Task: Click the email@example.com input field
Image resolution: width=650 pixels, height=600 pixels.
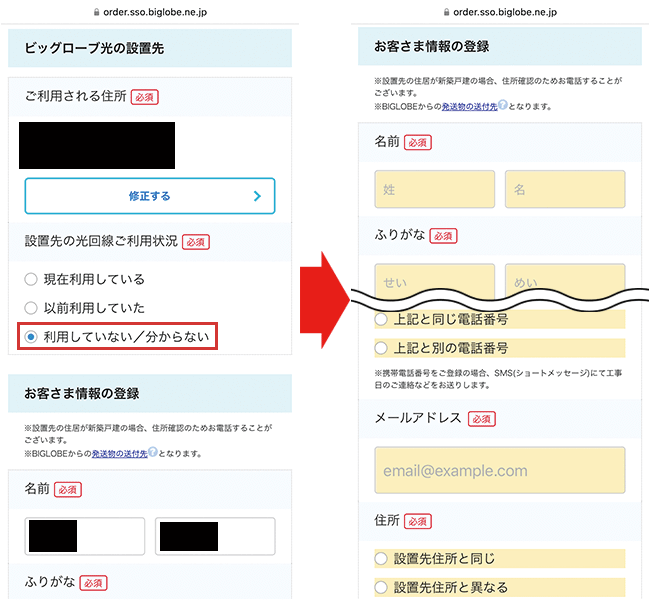Action: click(500, 470)
